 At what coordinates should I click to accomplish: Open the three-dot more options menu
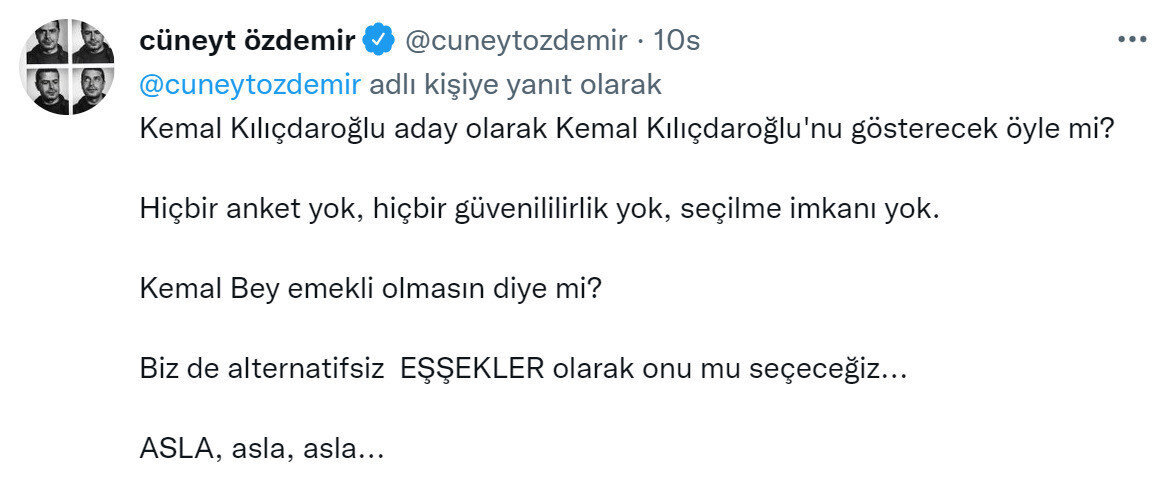pyautogui.click(x=1131, y=40)
